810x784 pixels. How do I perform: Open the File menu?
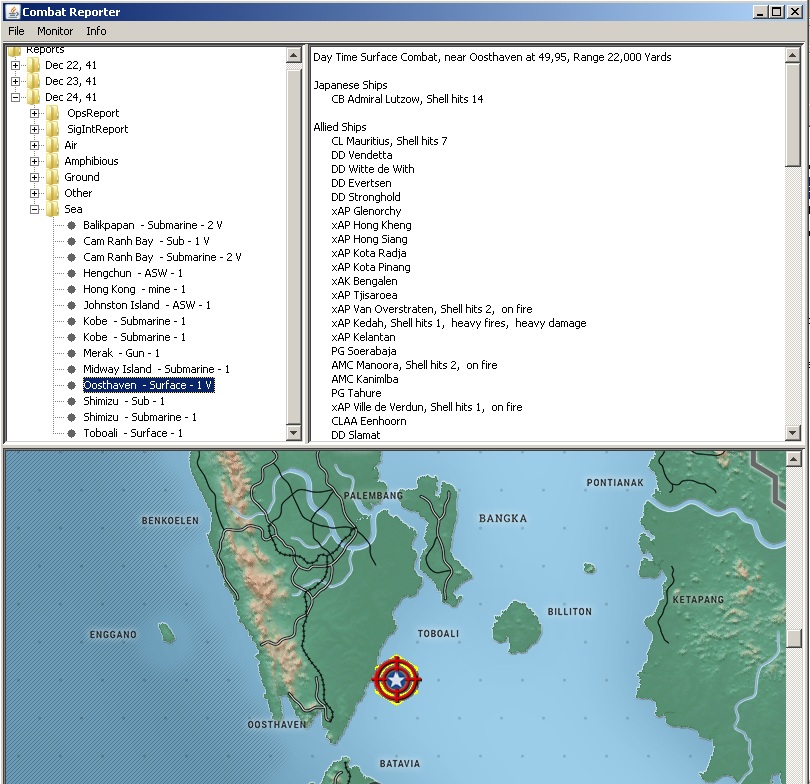click(16, 31)
